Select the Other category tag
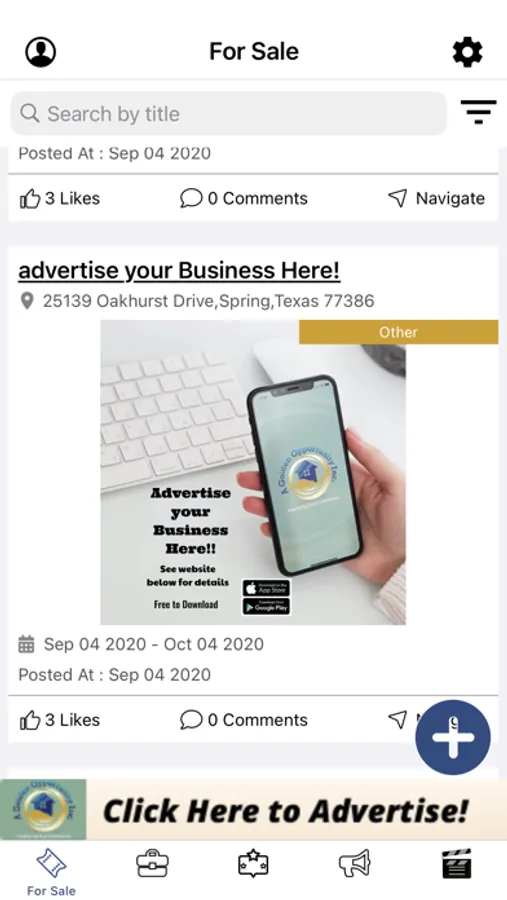This screenshot has height=900, width=507. pos(398,332)
